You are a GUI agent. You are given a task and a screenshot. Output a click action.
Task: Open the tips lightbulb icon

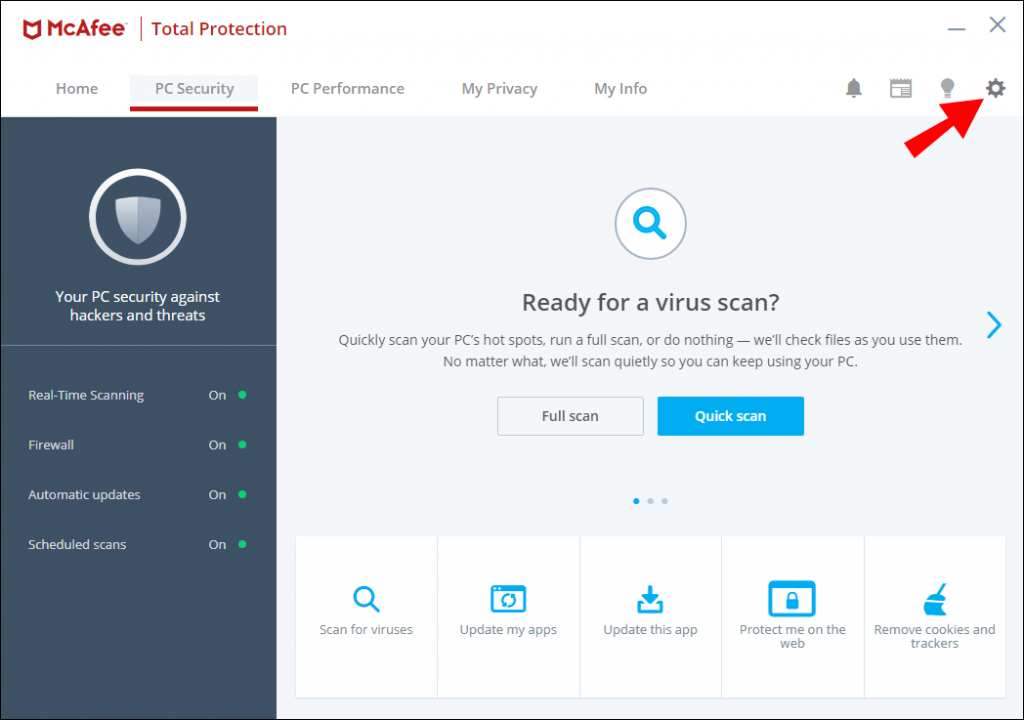pos(947,88)
